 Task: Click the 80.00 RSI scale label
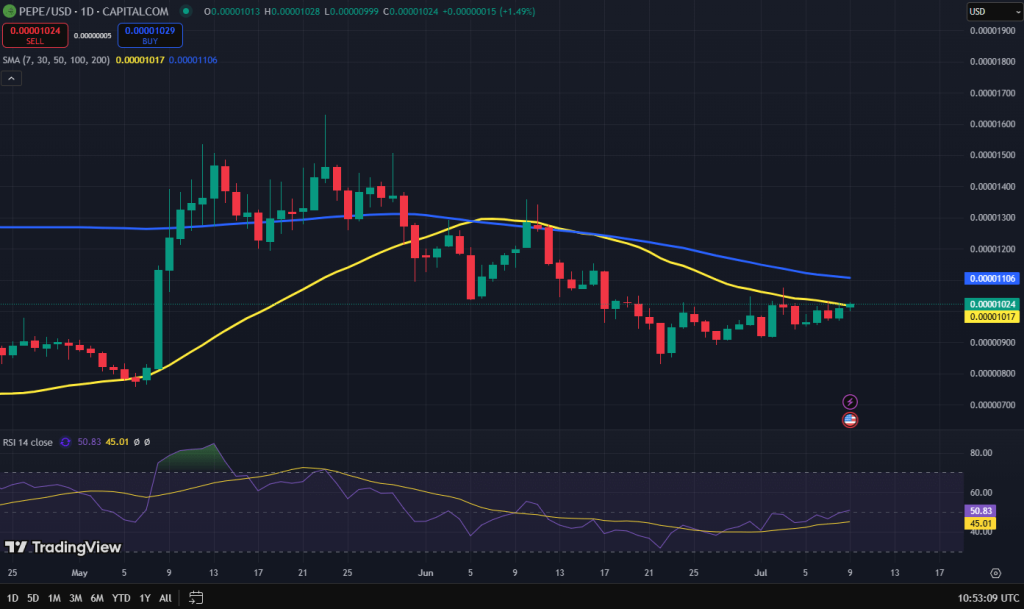coord(980,452)
